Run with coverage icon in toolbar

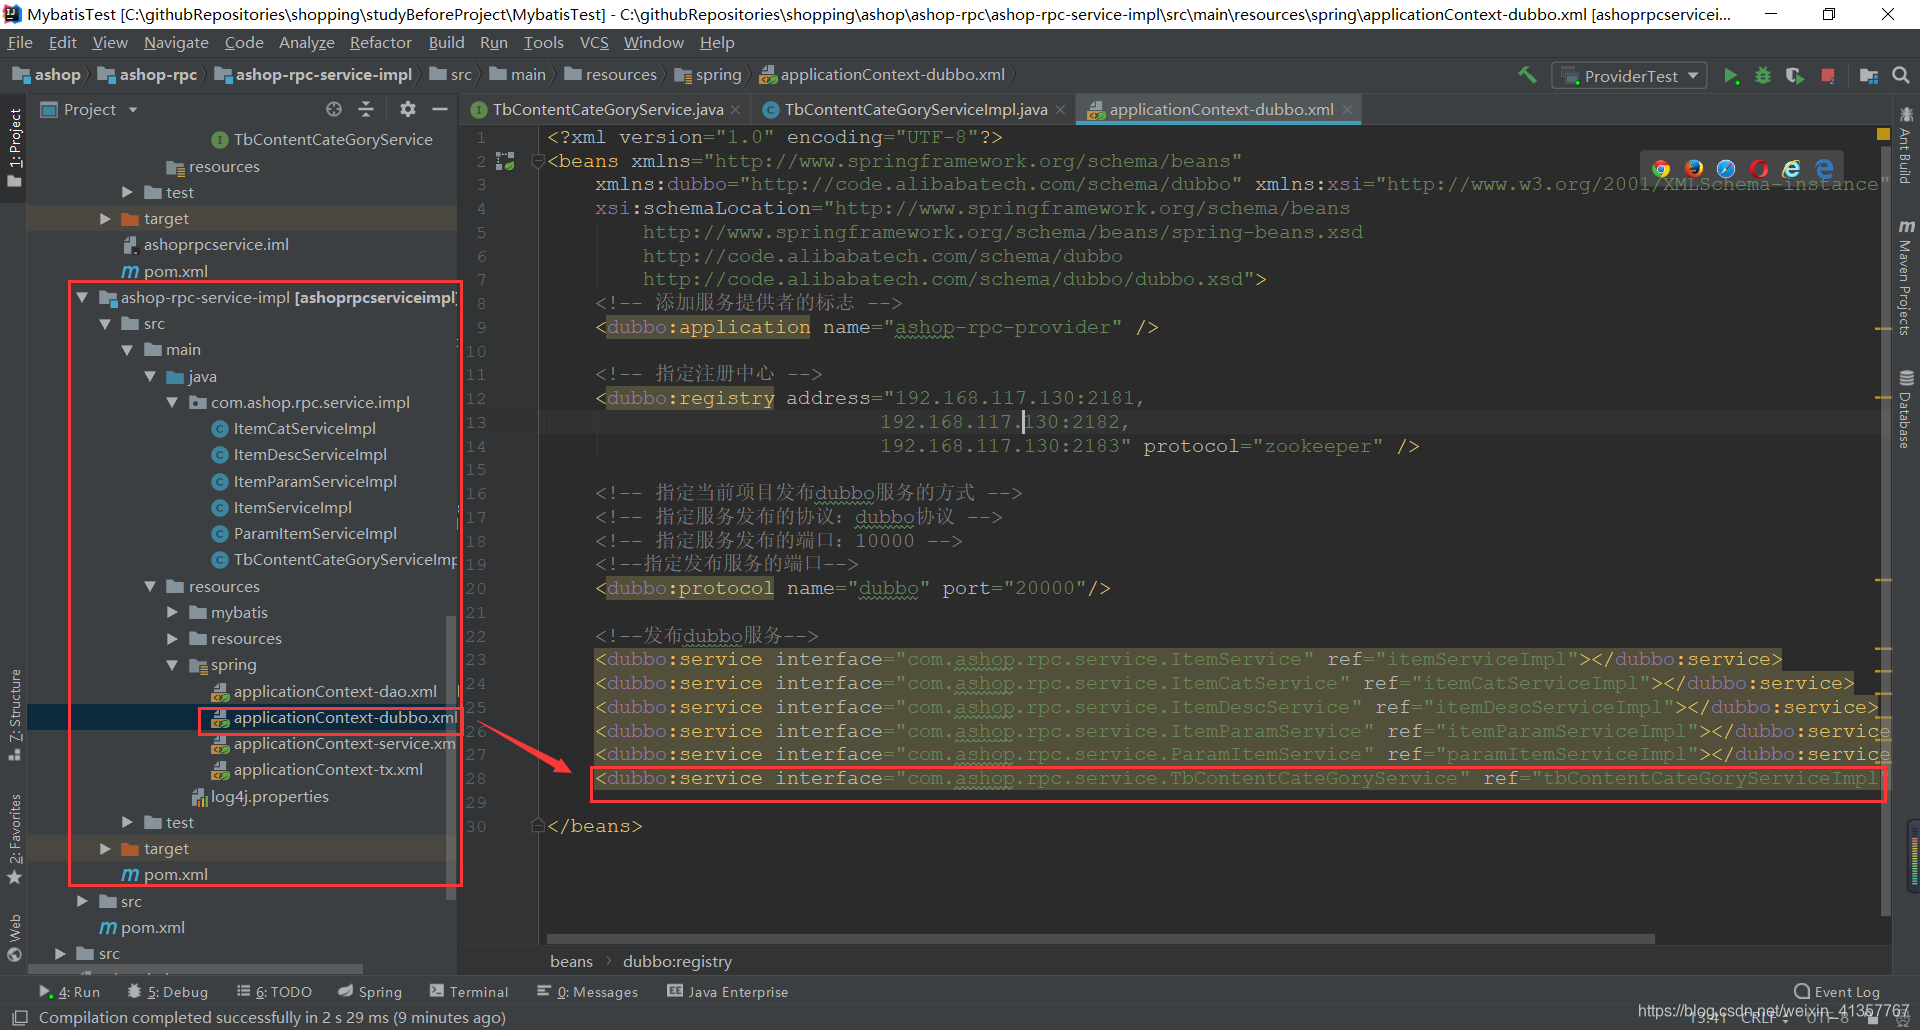point(1795,76)
